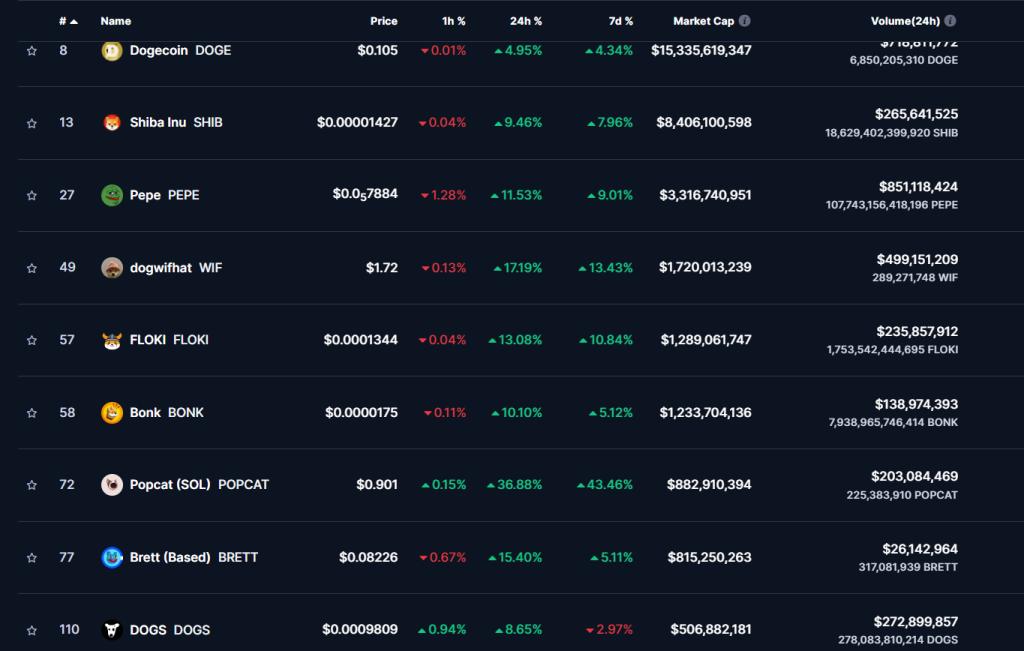Click the Popcat coin logo
This screenshot has height=651, width=1024.
[112, 484]
